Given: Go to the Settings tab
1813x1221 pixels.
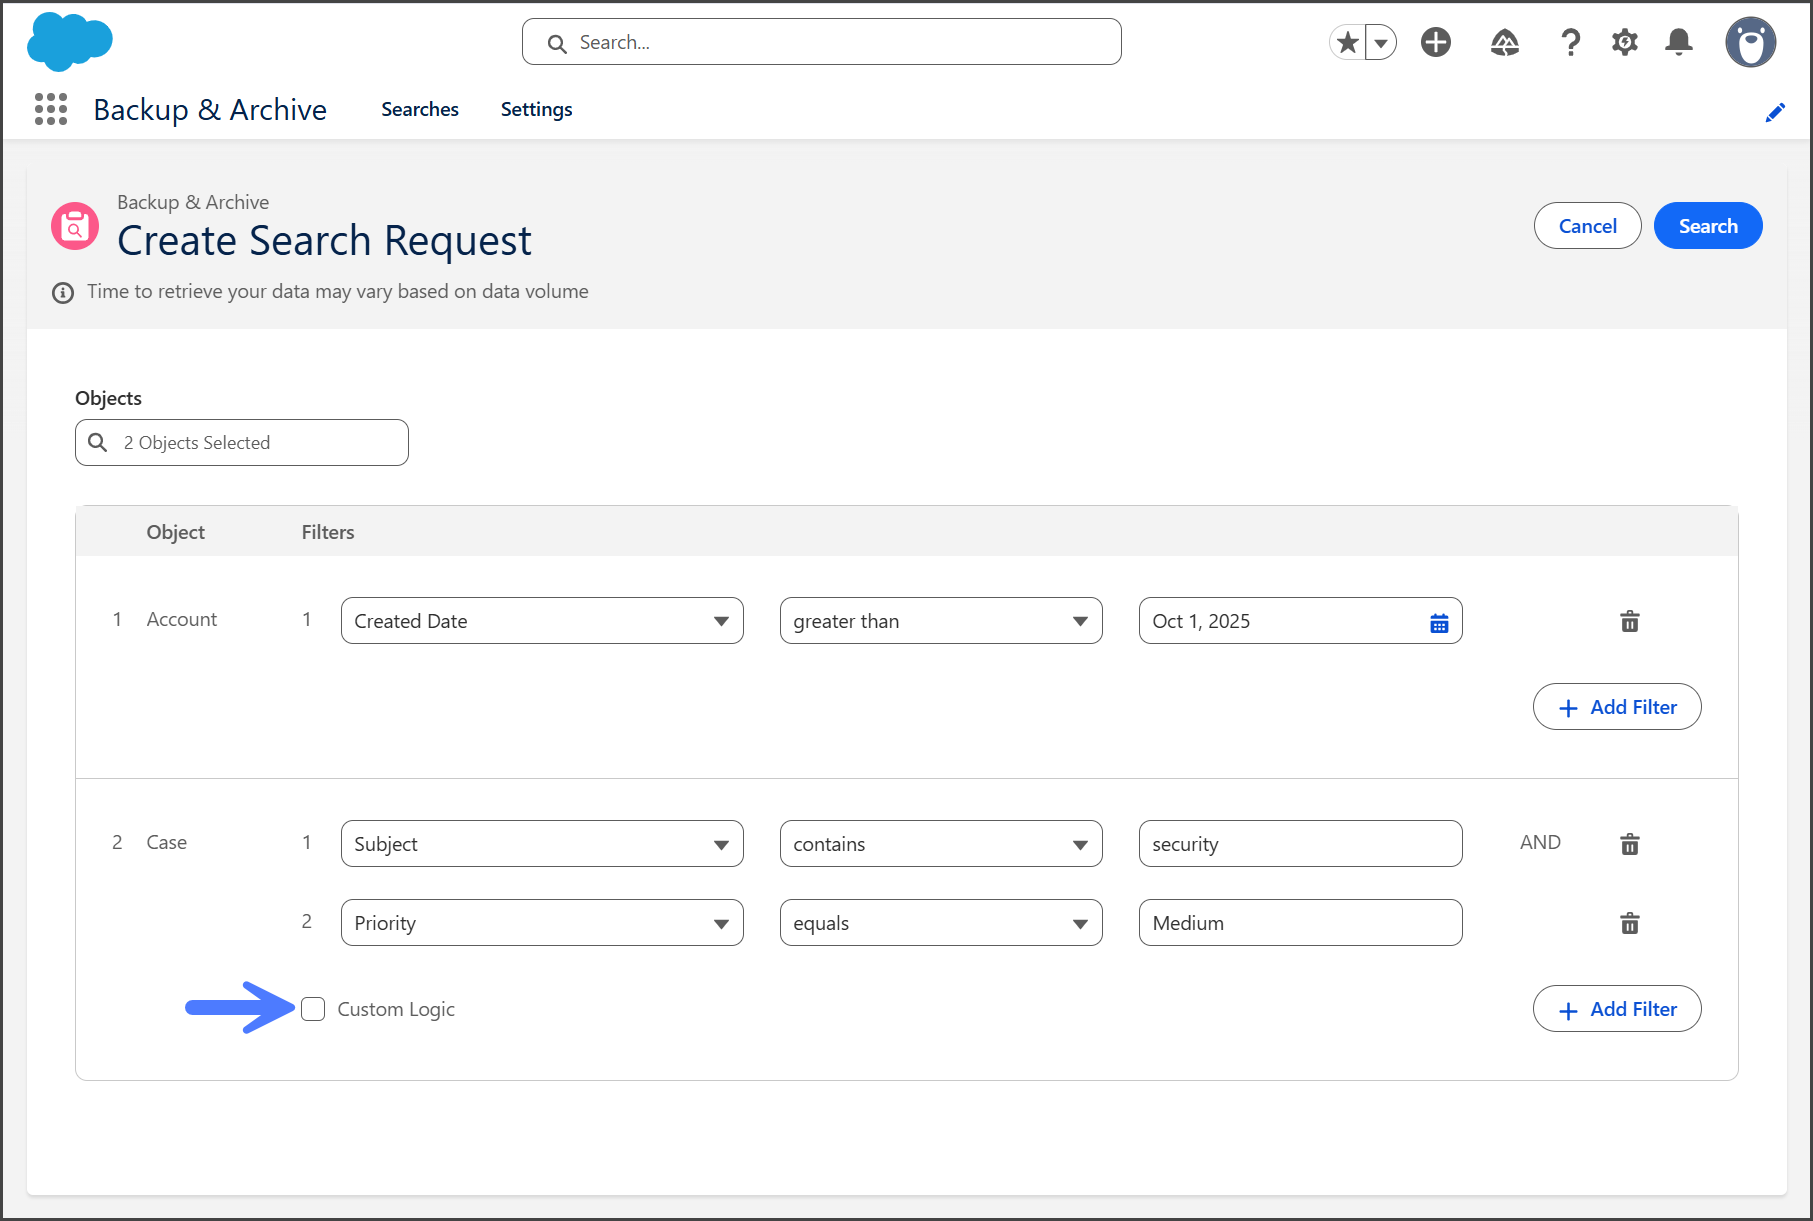Looking at the screenshot, I should [536, 109].
